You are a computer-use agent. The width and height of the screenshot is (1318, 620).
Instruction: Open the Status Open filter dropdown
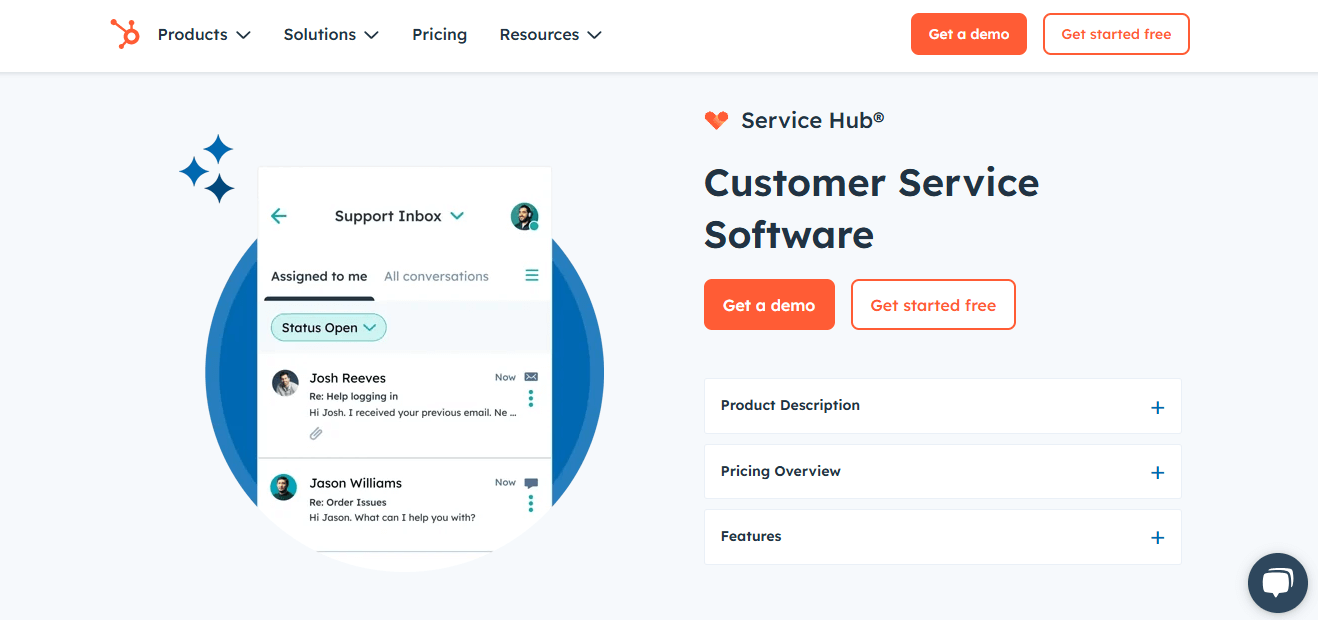tap(328, 327)
